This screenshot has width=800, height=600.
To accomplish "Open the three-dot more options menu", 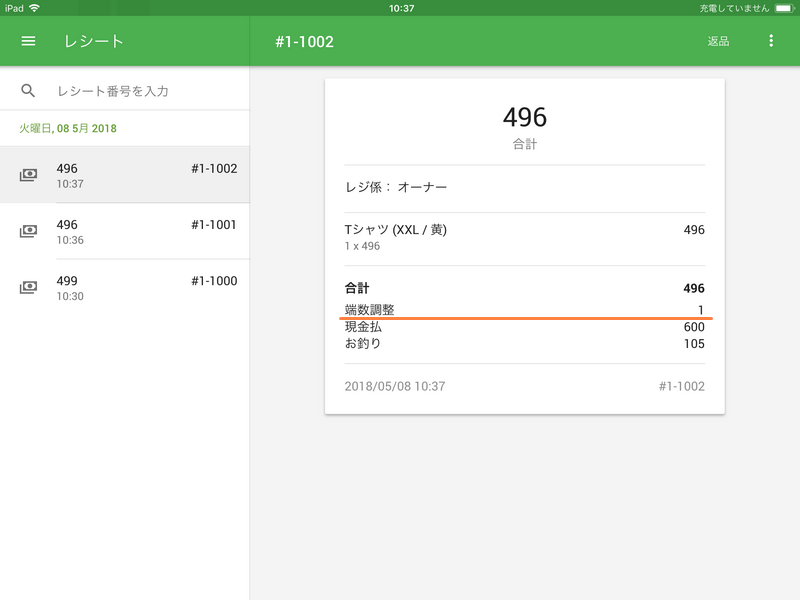I will coord(770,41).
